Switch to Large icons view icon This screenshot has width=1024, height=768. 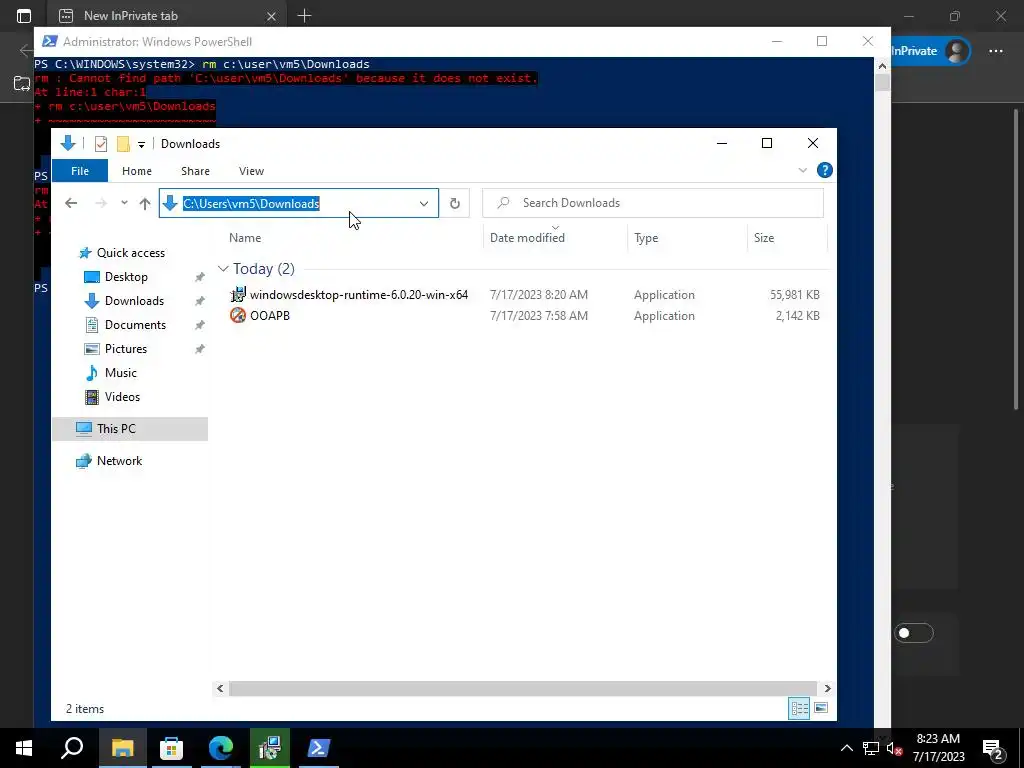click(x=821, y=709)
